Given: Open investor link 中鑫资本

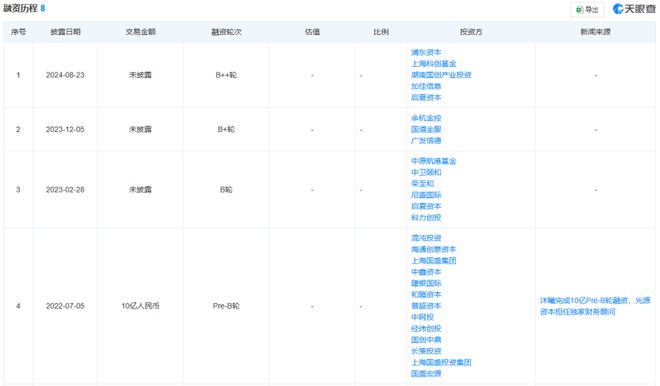Looking at the screenshot, I should (426, 272).
